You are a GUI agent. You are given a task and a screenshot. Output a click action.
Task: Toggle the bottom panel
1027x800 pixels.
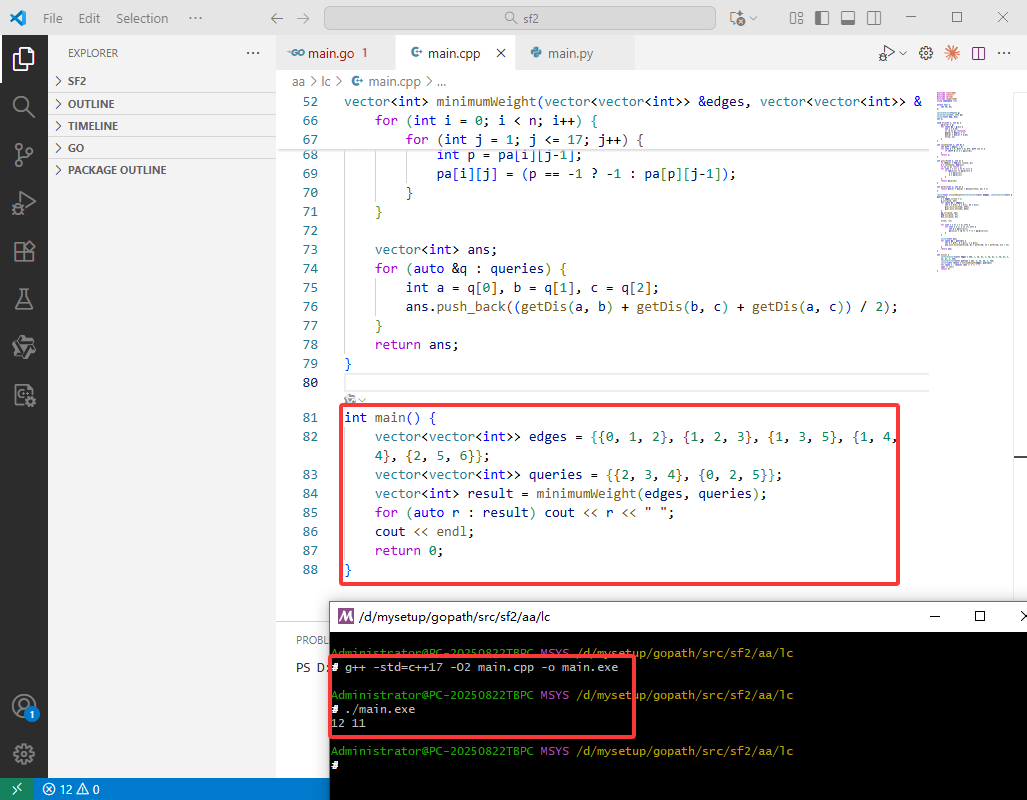tap(848, 18)
